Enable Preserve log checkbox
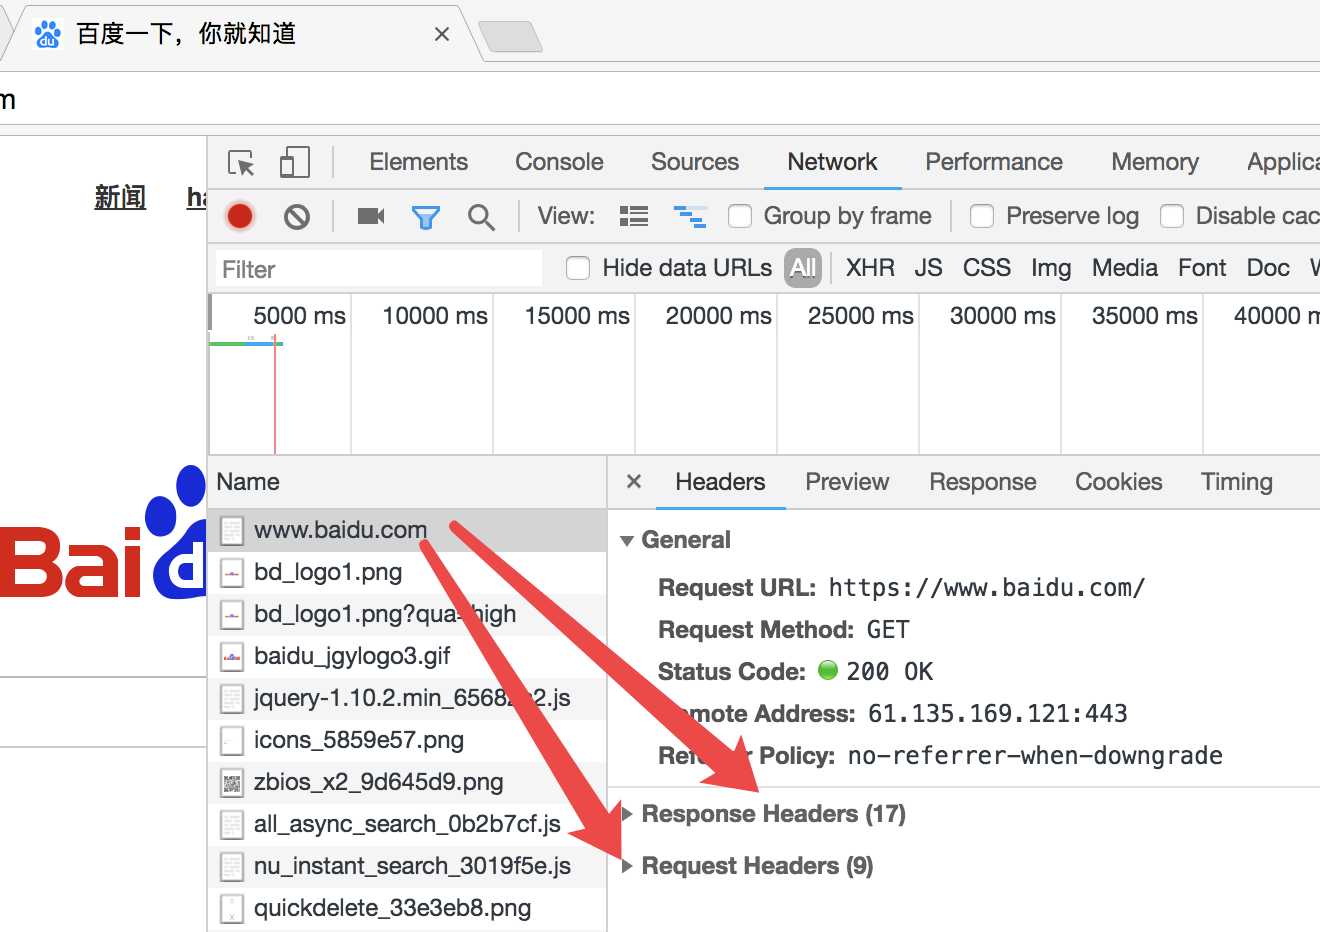This screenshot has width=1320, height=932. pyautogui.click(x=982, y=216)
